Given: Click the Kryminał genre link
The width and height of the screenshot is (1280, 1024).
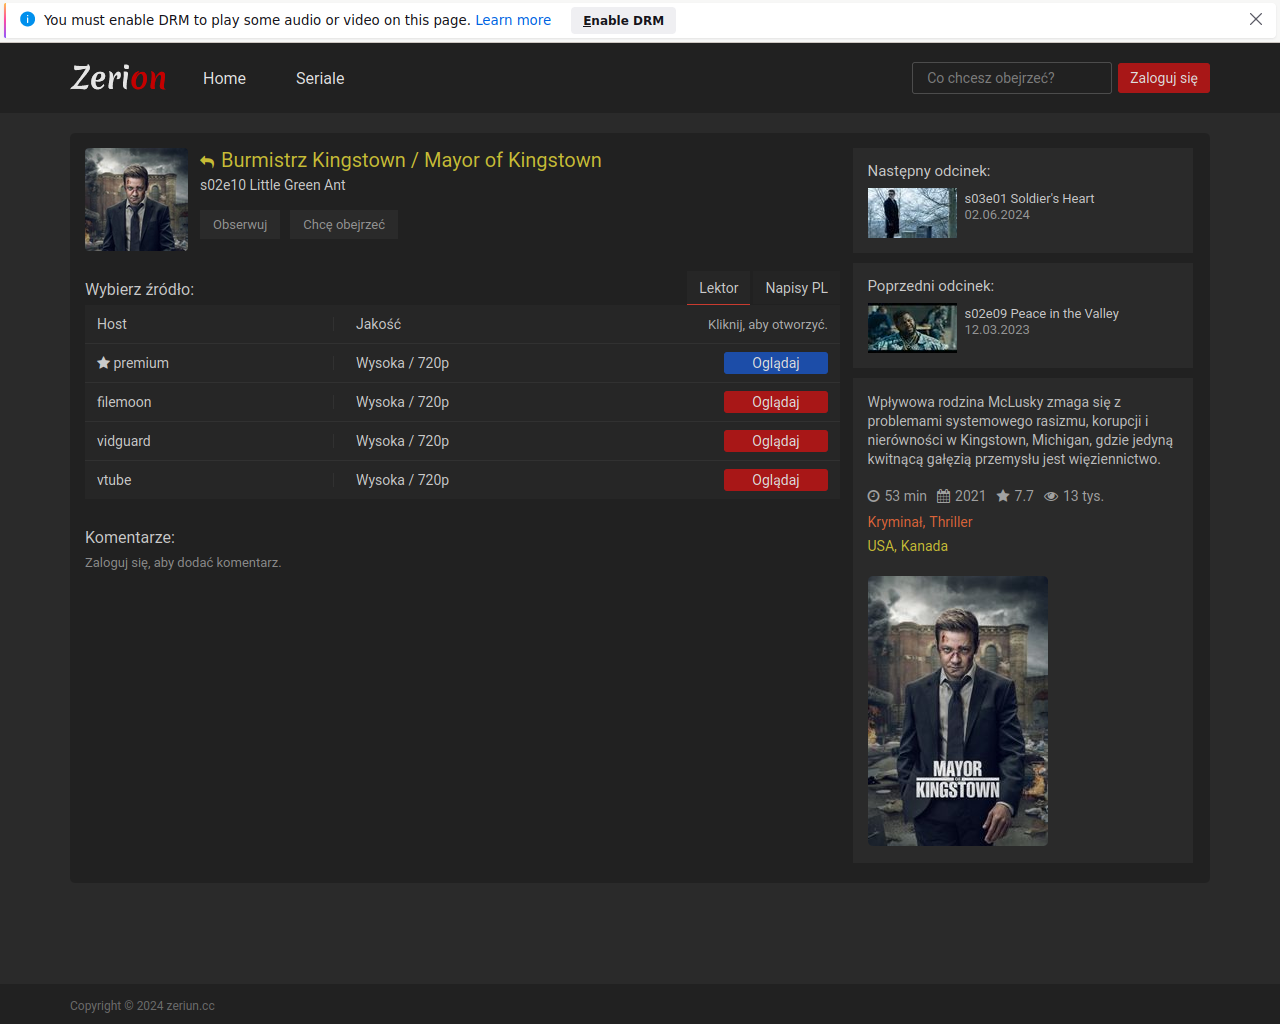Looking at the screenshot, I should (895, 522).
